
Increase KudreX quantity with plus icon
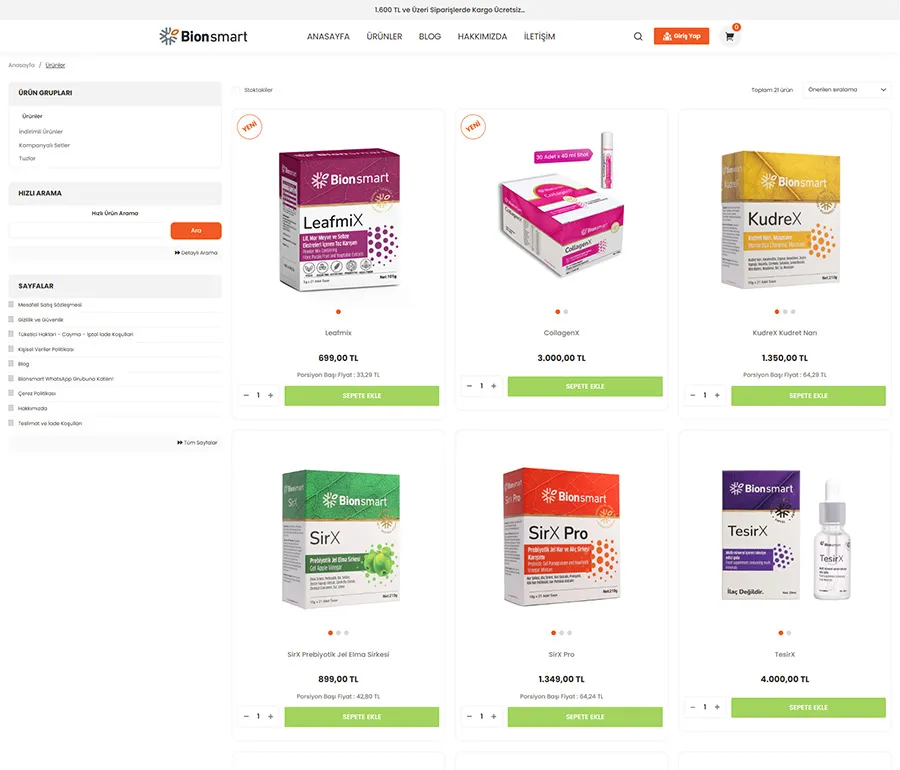pyautogui.click(x=717, y=395)
